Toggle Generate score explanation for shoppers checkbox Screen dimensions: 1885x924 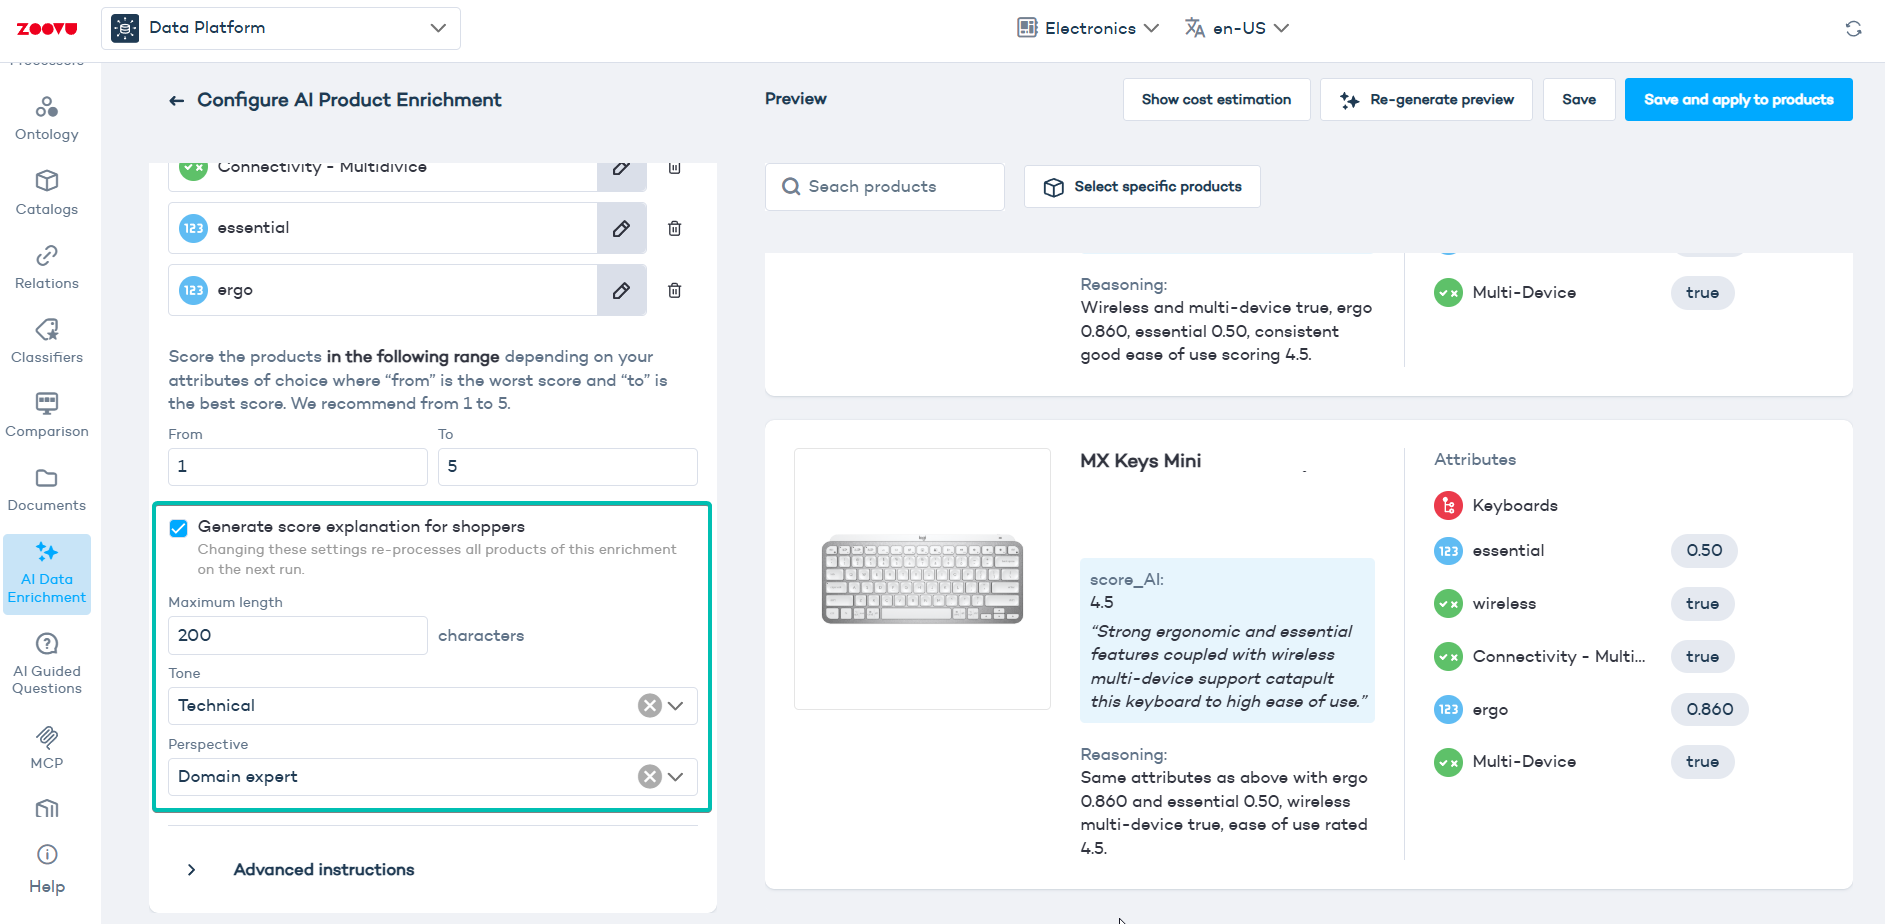pos(178,528)
